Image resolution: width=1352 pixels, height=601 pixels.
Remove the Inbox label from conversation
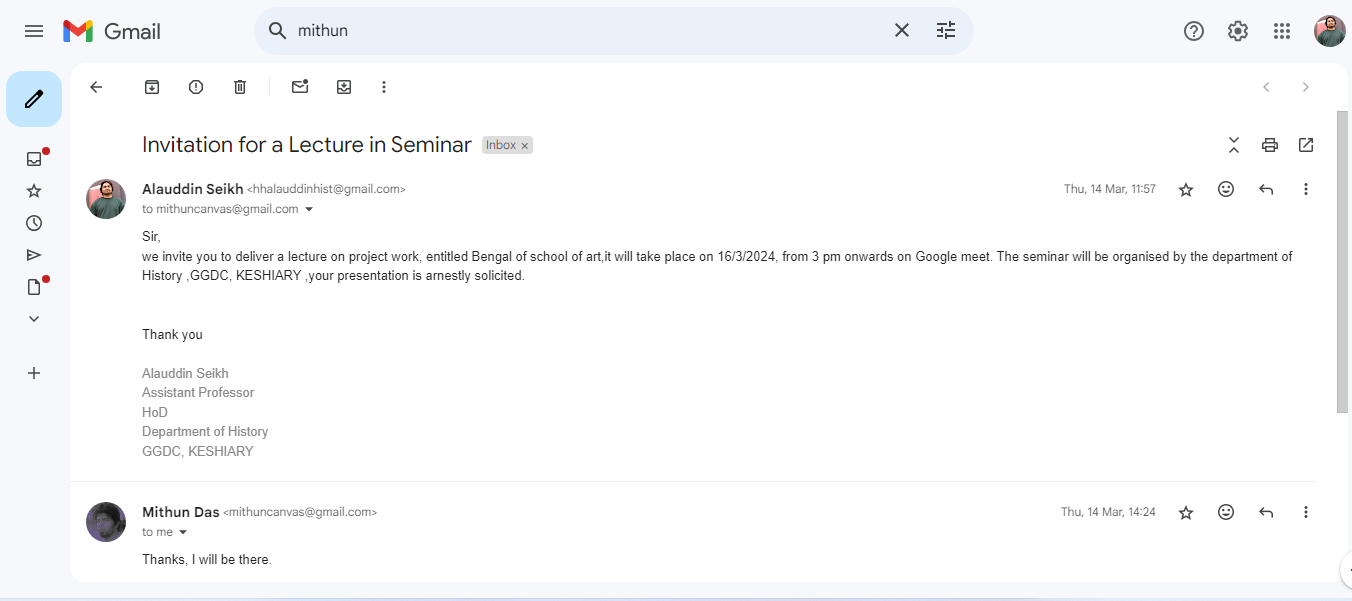pyautogui.click(x=524, y=146)
